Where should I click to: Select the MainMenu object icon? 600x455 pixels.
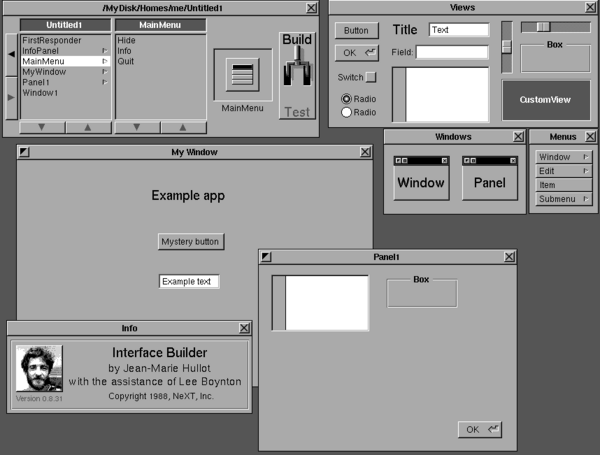tap(243, 75)
